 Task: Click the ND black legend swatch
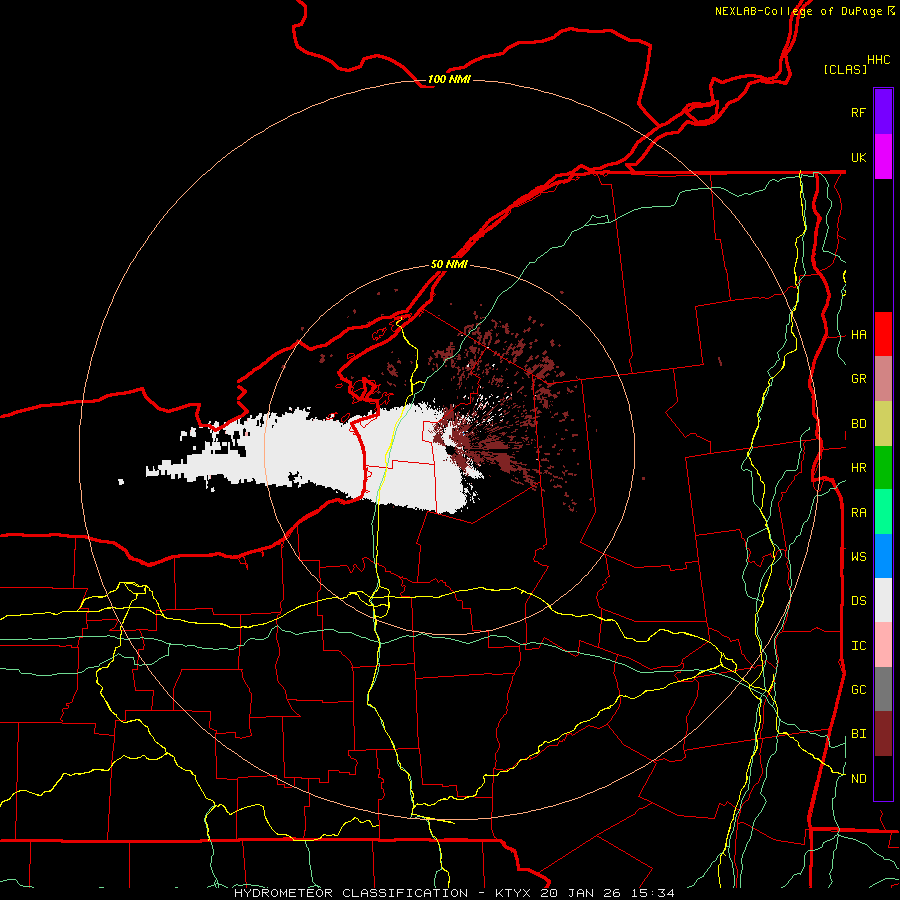[x=883, y=778]
